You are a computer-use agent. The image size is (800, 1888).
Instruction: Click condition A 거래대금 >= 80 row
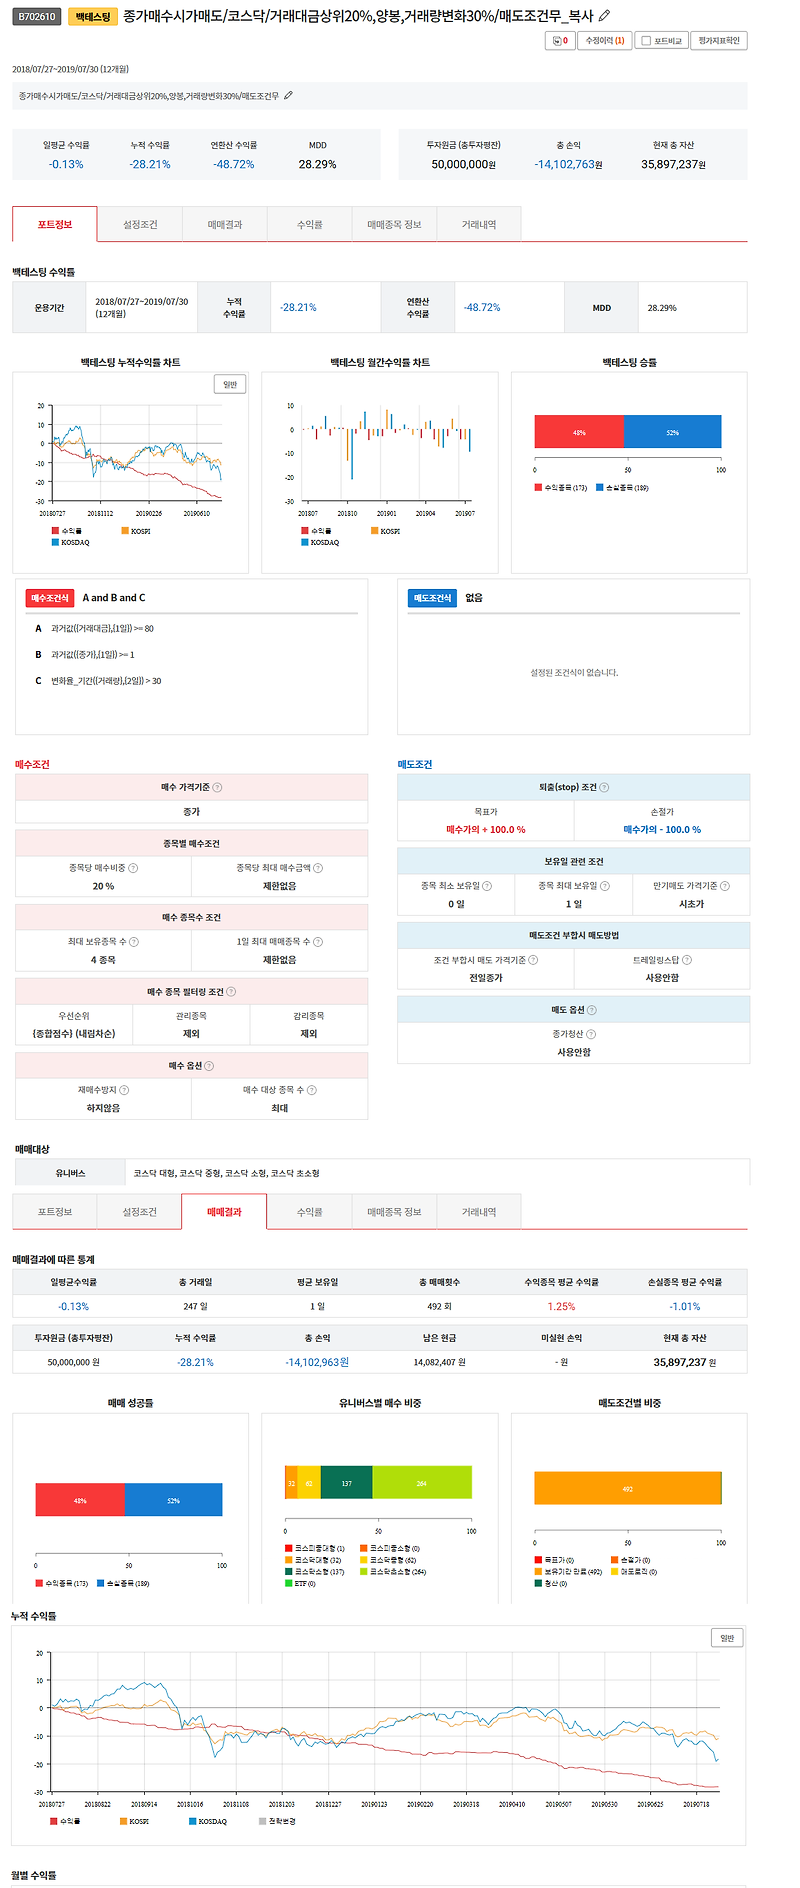[95, 629]
